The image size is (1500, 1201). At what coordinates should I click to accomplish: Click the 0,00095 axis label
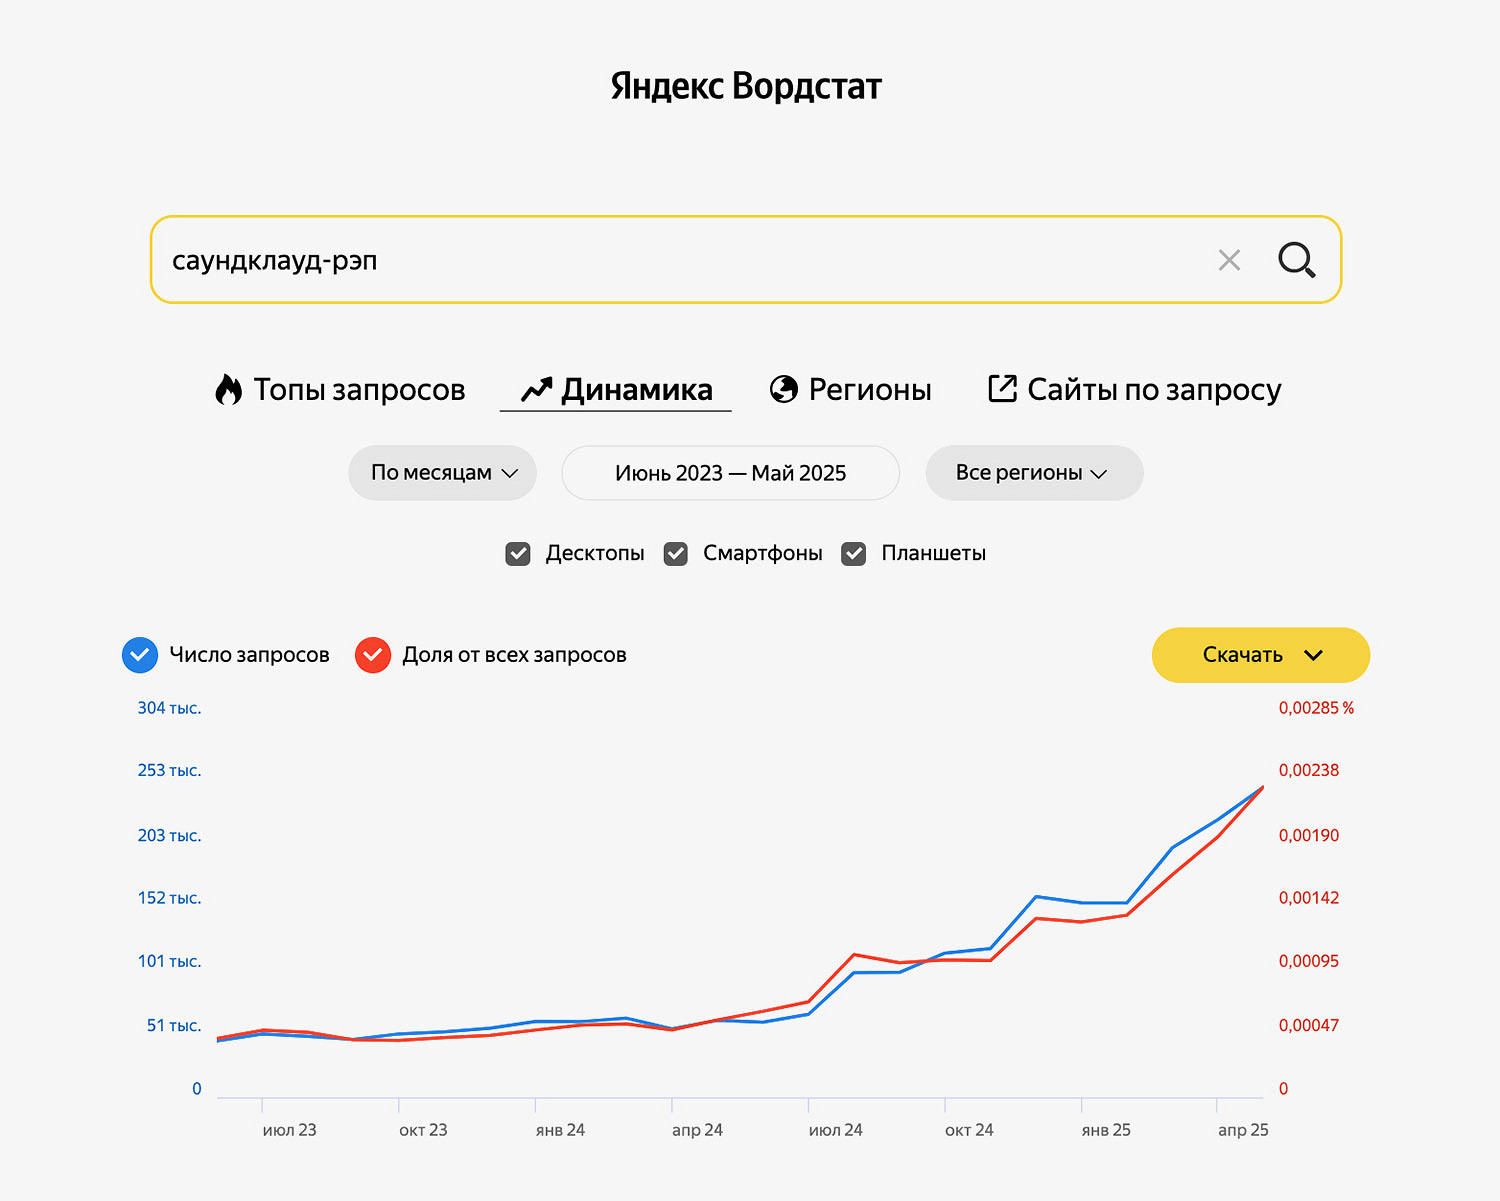coord(1309,962)
